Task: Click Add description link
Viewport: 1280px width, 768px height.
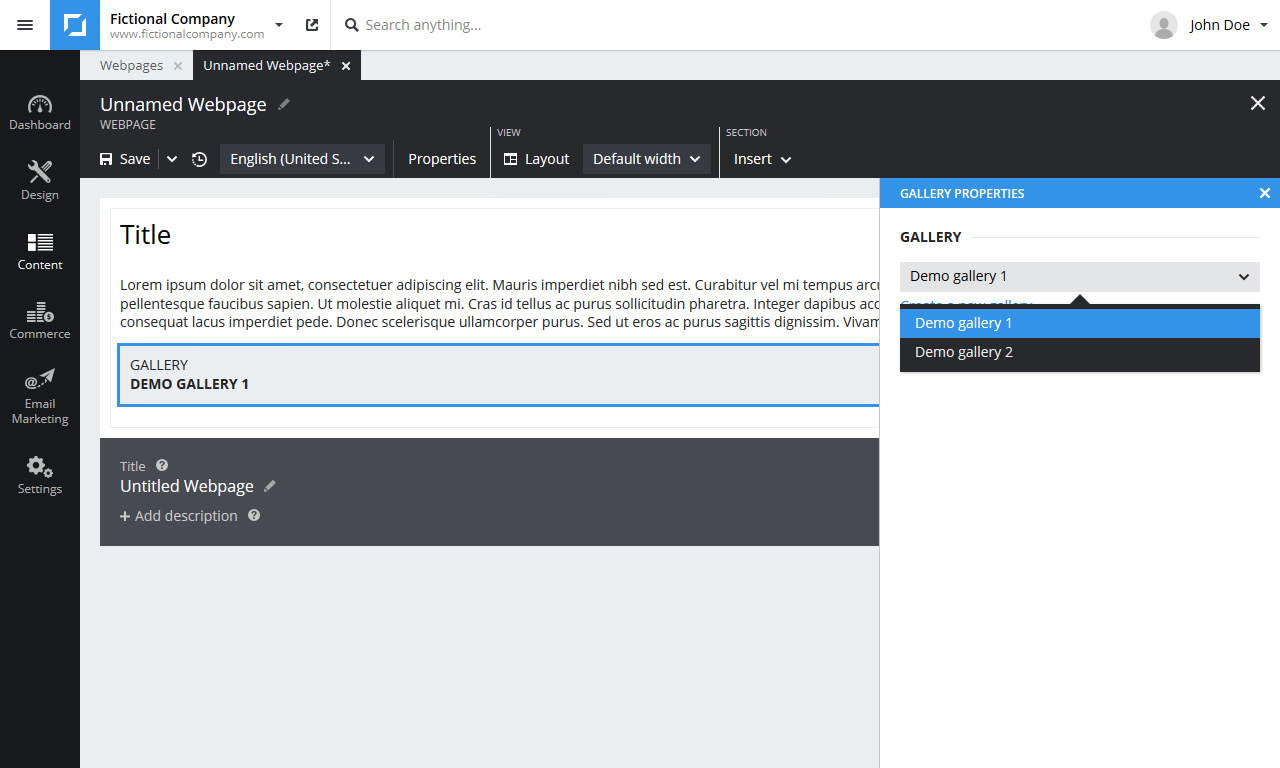Action: pos(179,516)
